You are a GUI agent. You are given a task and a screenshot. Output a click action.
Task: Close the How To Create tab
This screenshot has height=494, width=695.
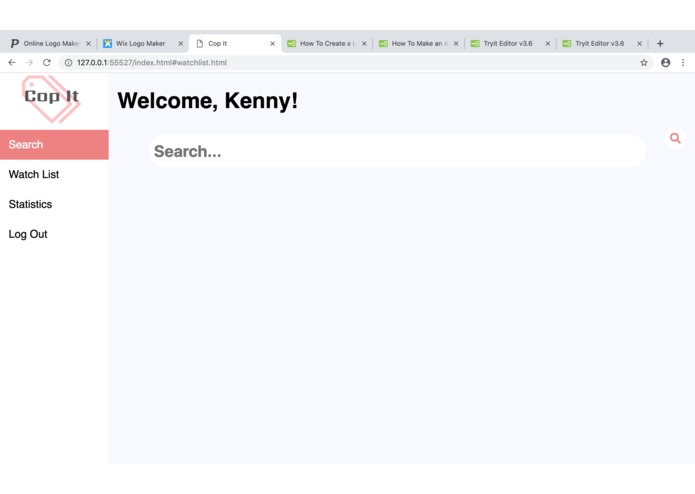point(364,43)
